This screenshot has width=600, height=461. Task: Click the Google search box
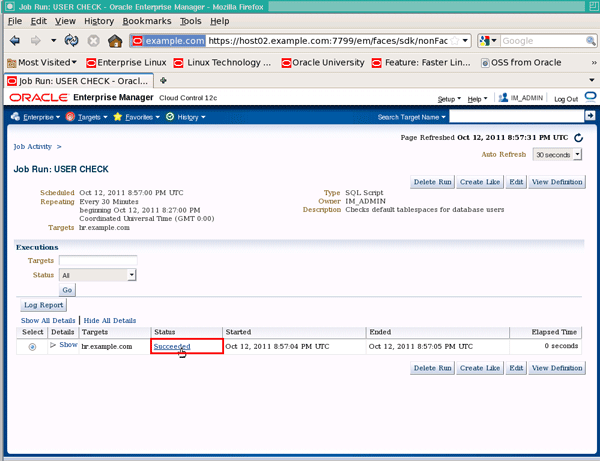tap(543, 41)
